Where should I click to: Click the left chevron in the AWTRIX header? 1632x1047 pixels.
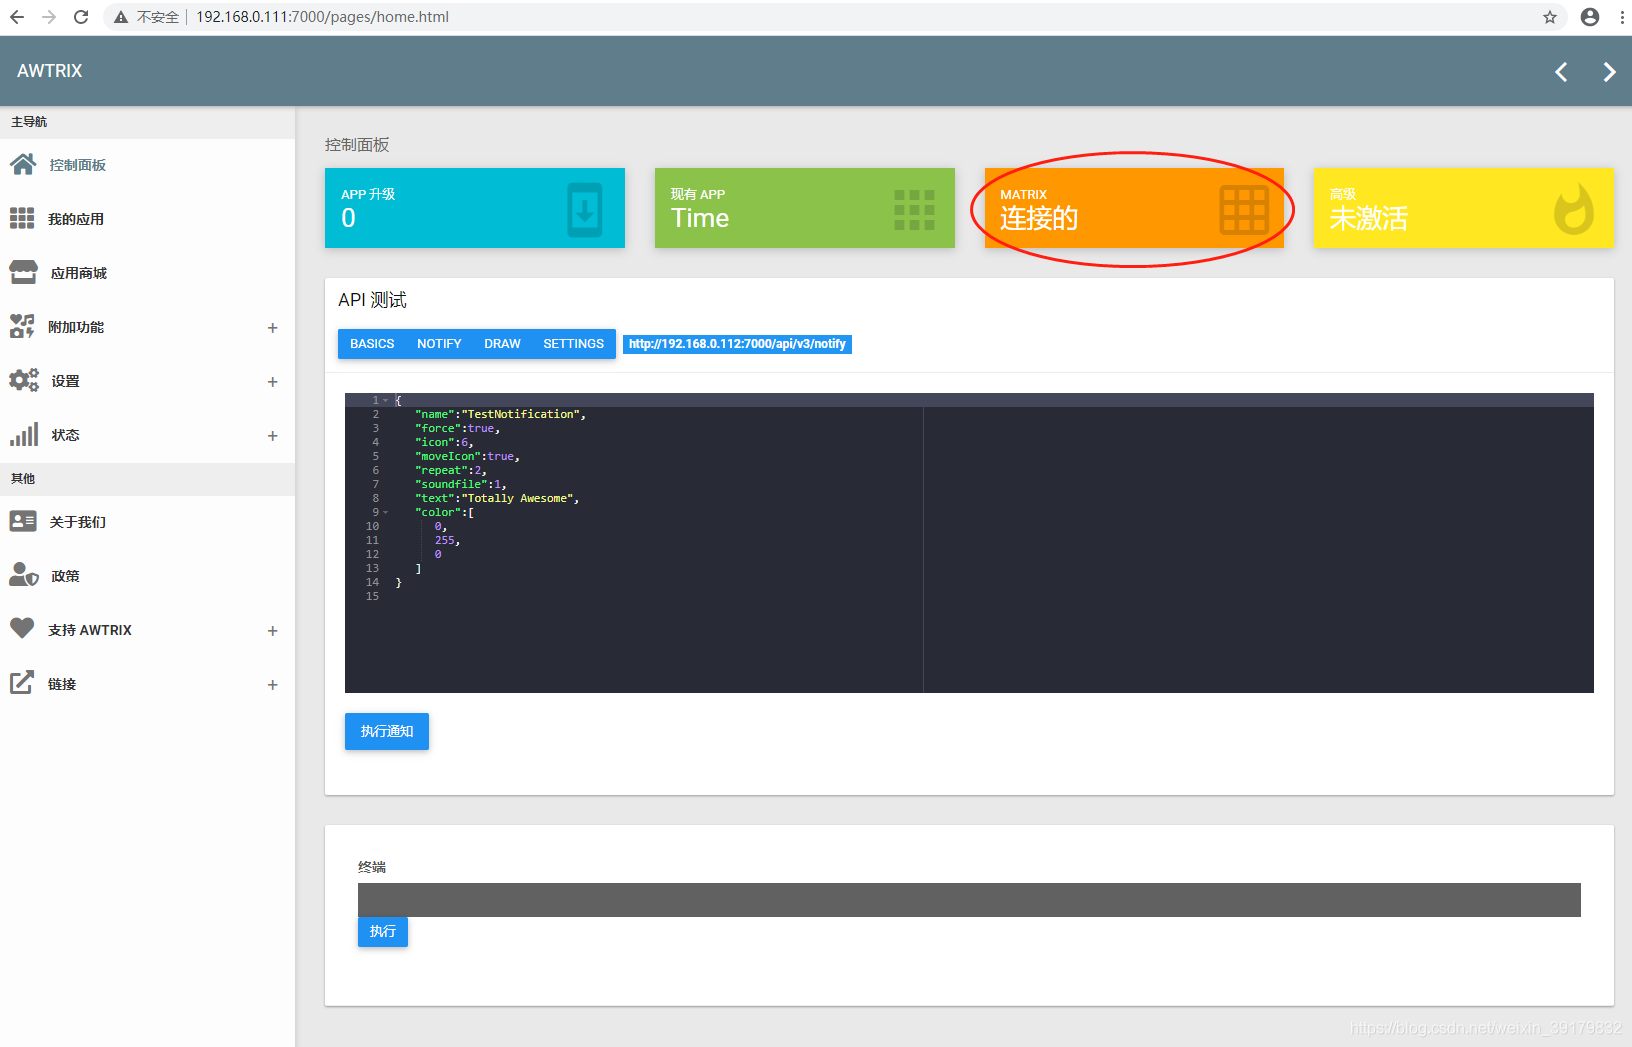click(1561, 72)
